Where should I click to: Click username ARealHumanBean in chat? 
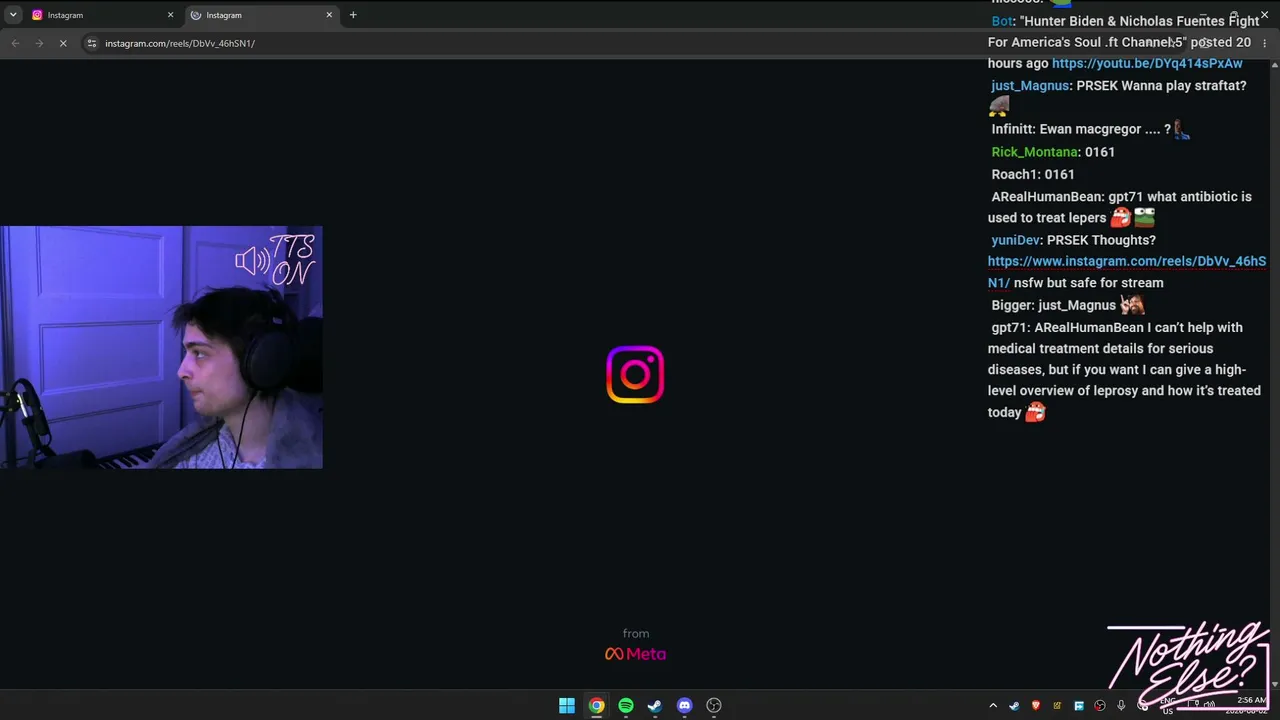(1047, 197)
